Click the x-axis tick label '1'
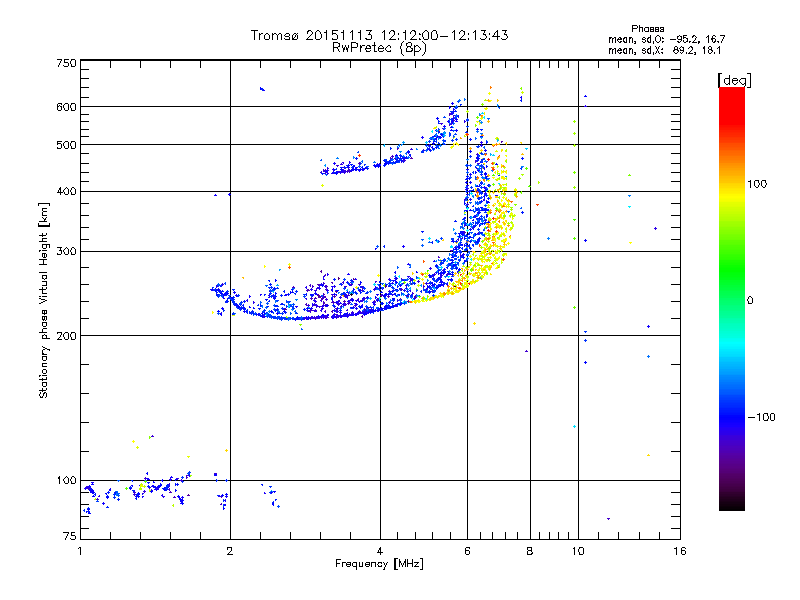 [x=80, y=551]
